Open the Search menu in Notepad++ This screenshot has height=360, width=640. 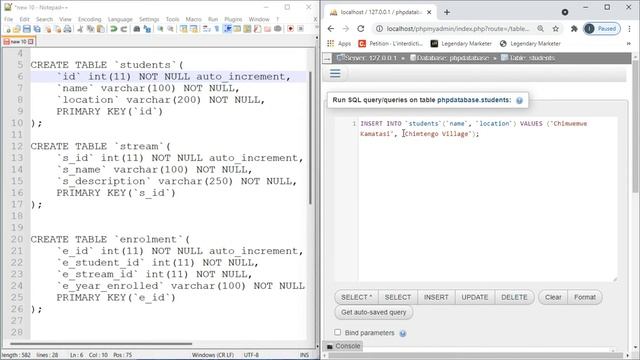click(x=44, y=19)
